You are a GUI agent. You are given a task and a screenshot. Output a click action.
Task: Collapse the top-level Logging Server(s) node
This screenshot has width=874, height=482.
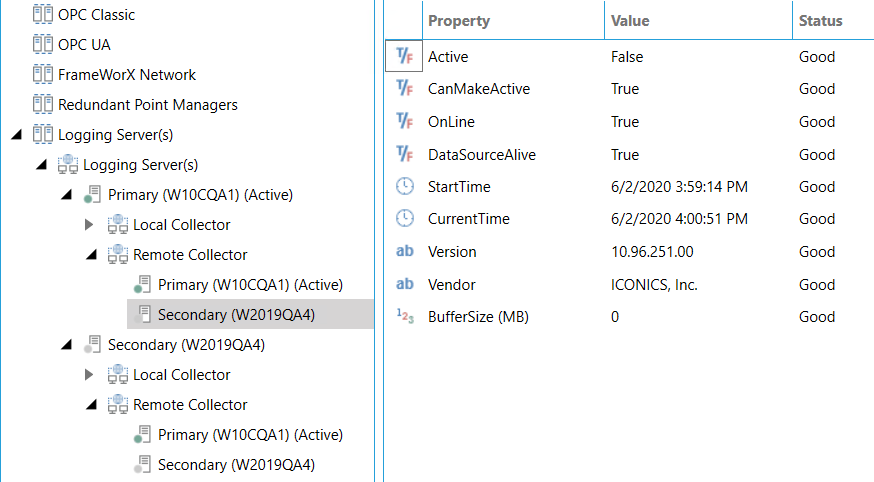[16, 135]
